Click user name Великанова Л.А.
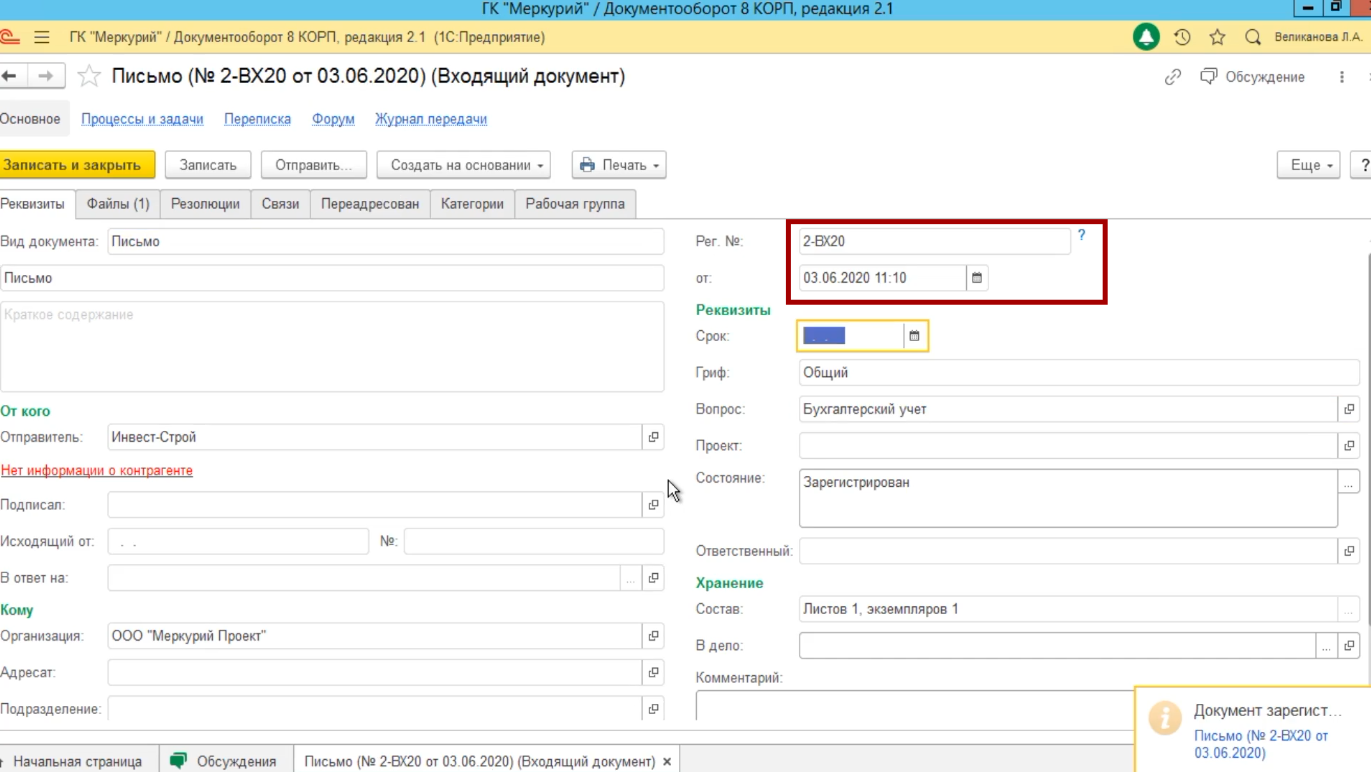The image size is (1371, 772). coord(1318,37)
